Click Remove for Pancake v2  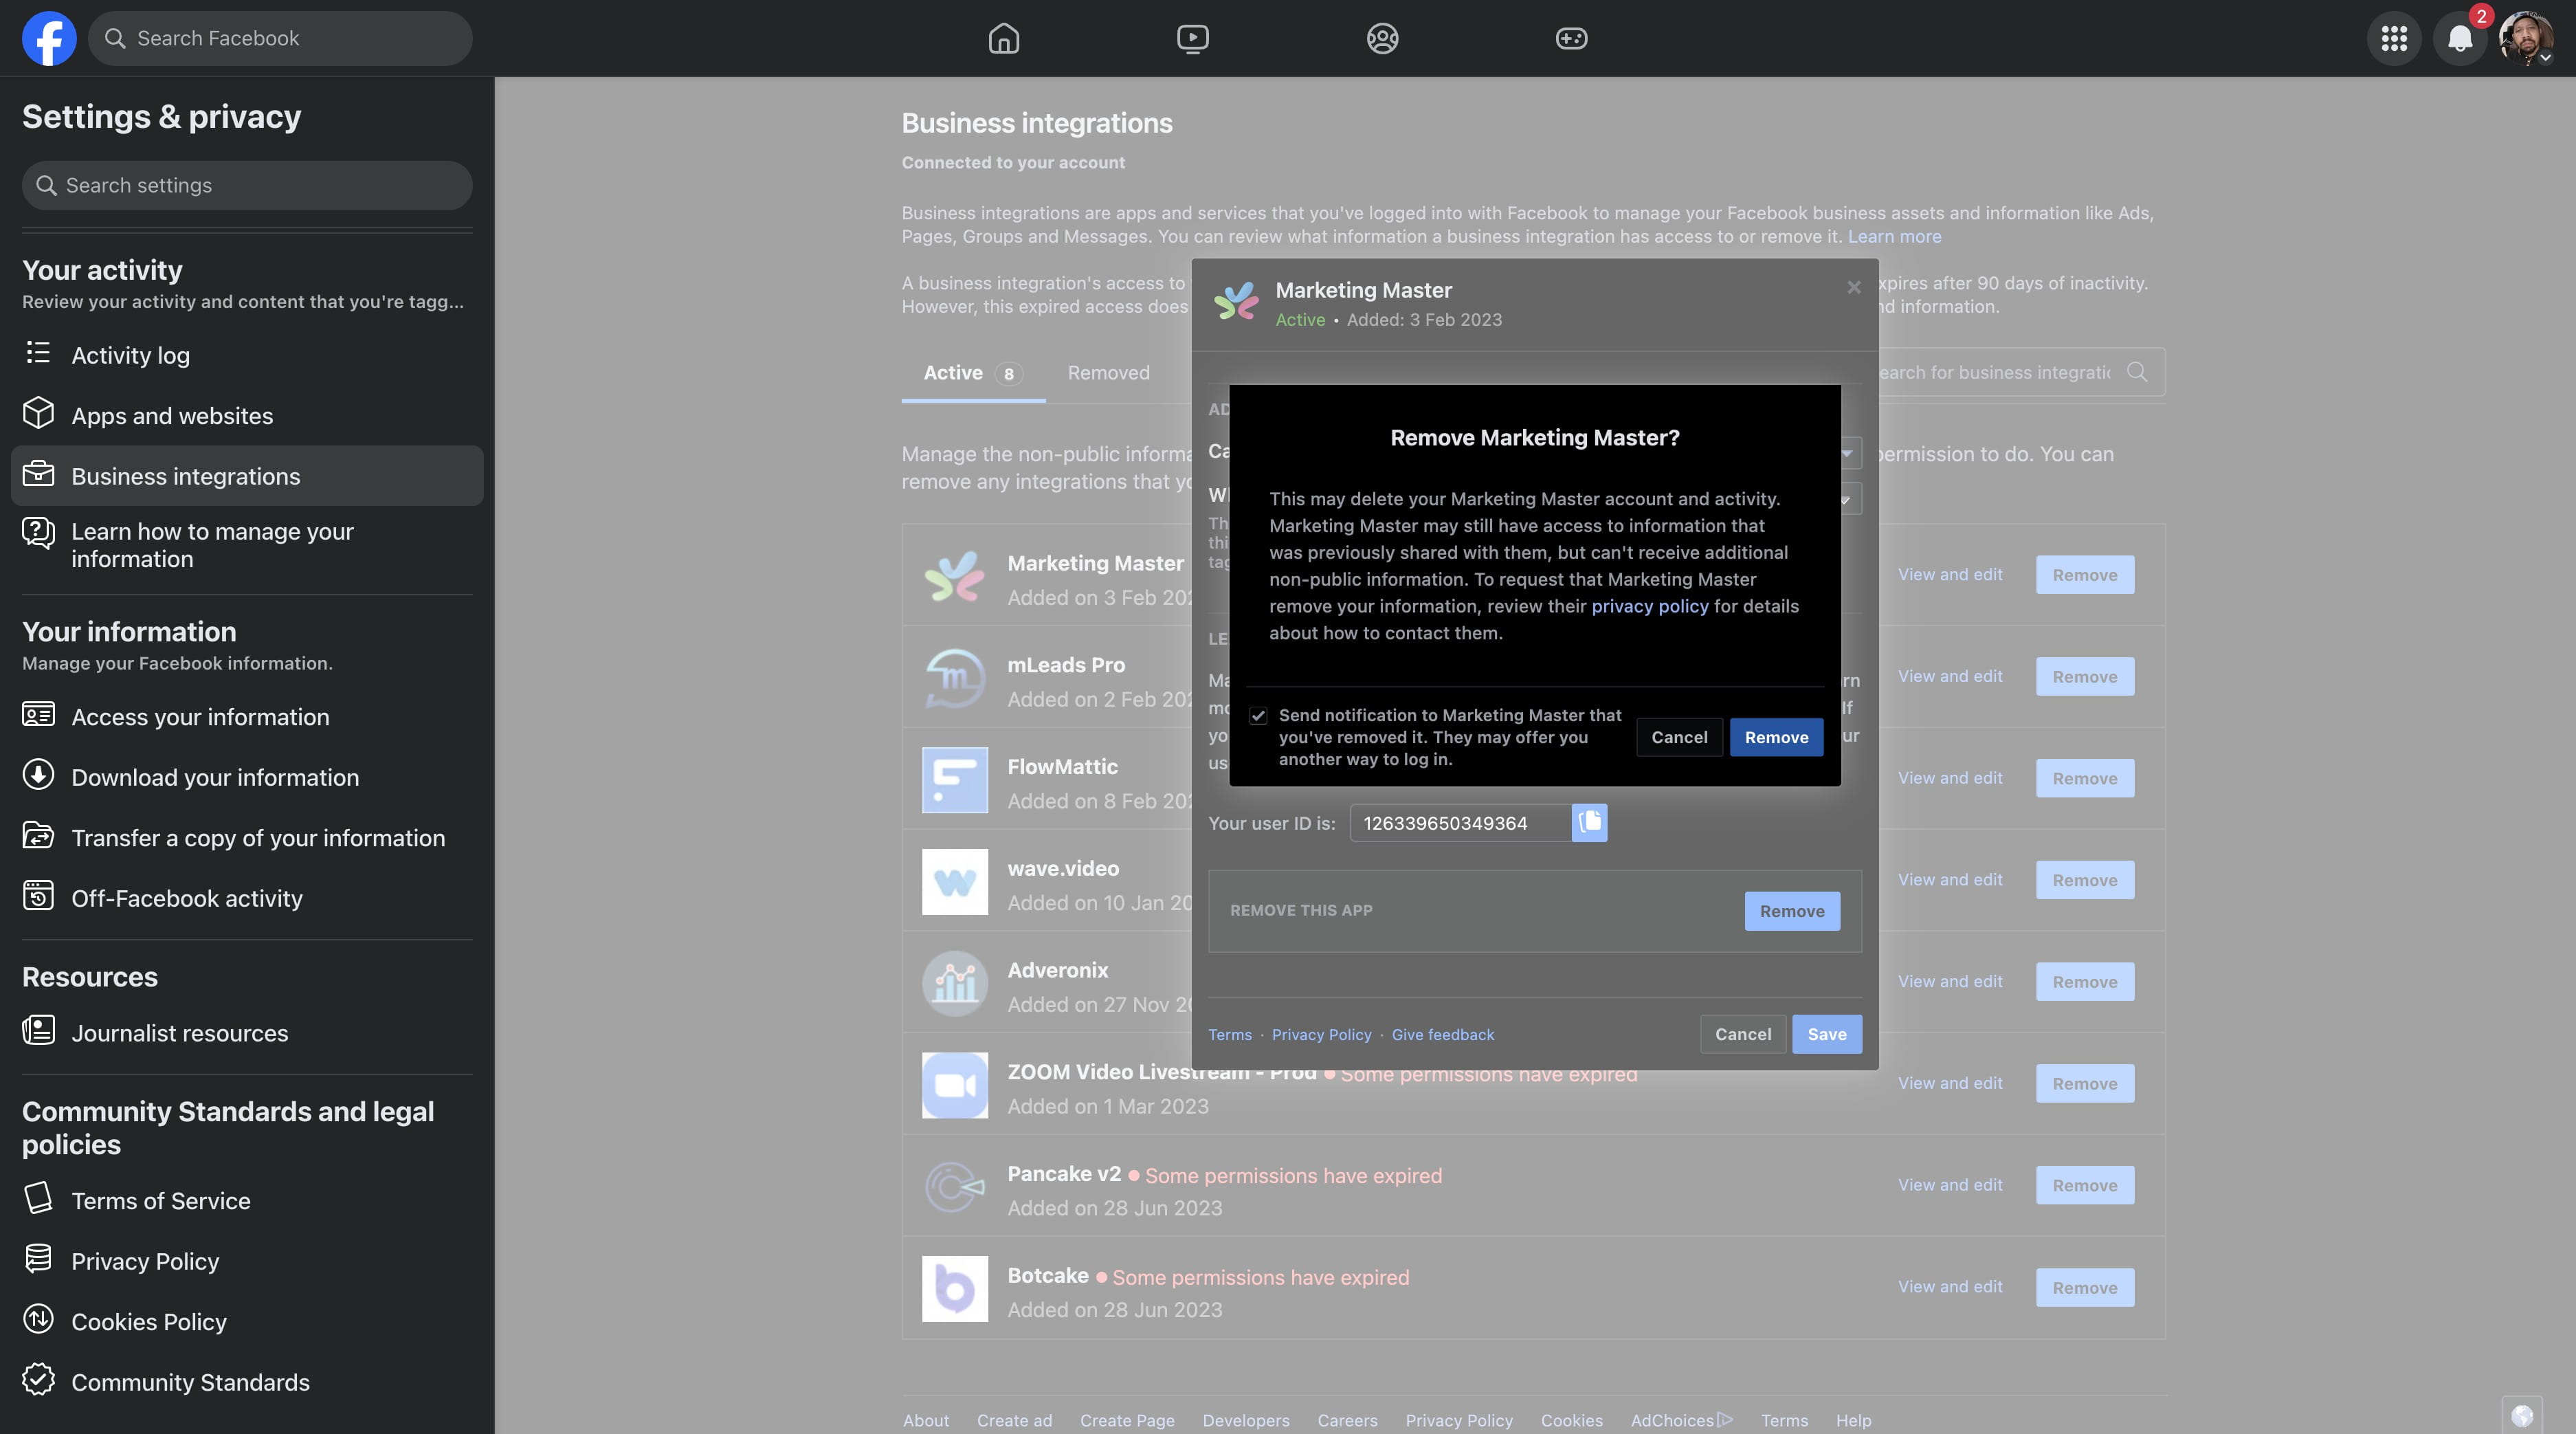[2084, 1186]
